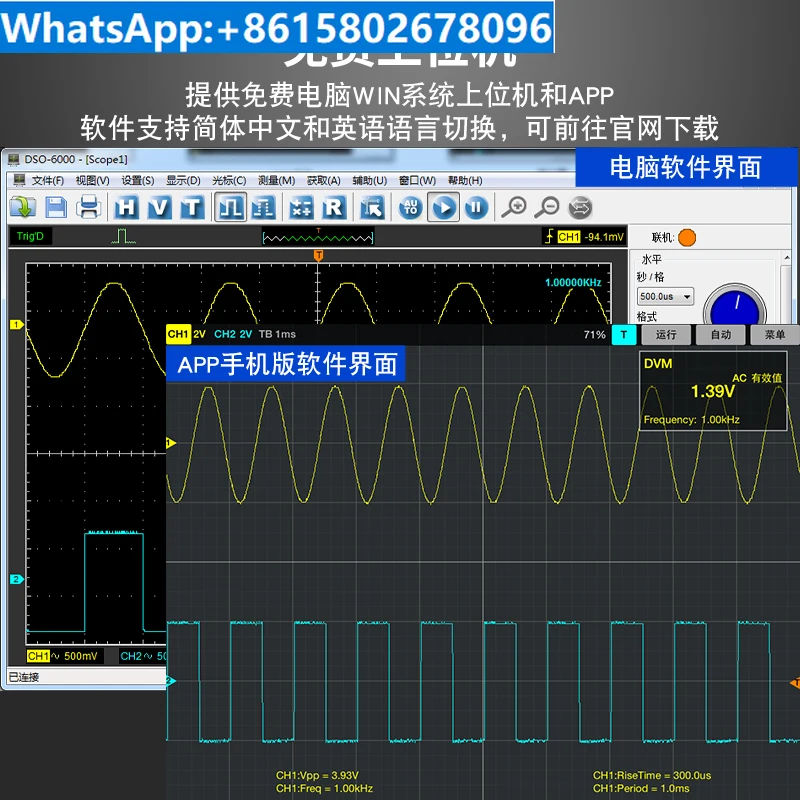
Task: Tap the yellow channel 1 marker in app
Action: 171,443
